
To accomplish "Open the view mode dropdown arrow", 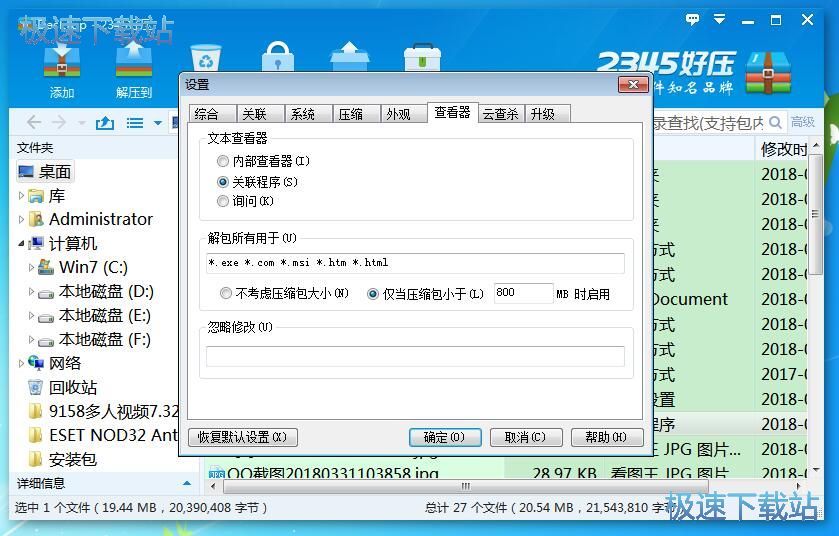I will (x=158, y=123).
